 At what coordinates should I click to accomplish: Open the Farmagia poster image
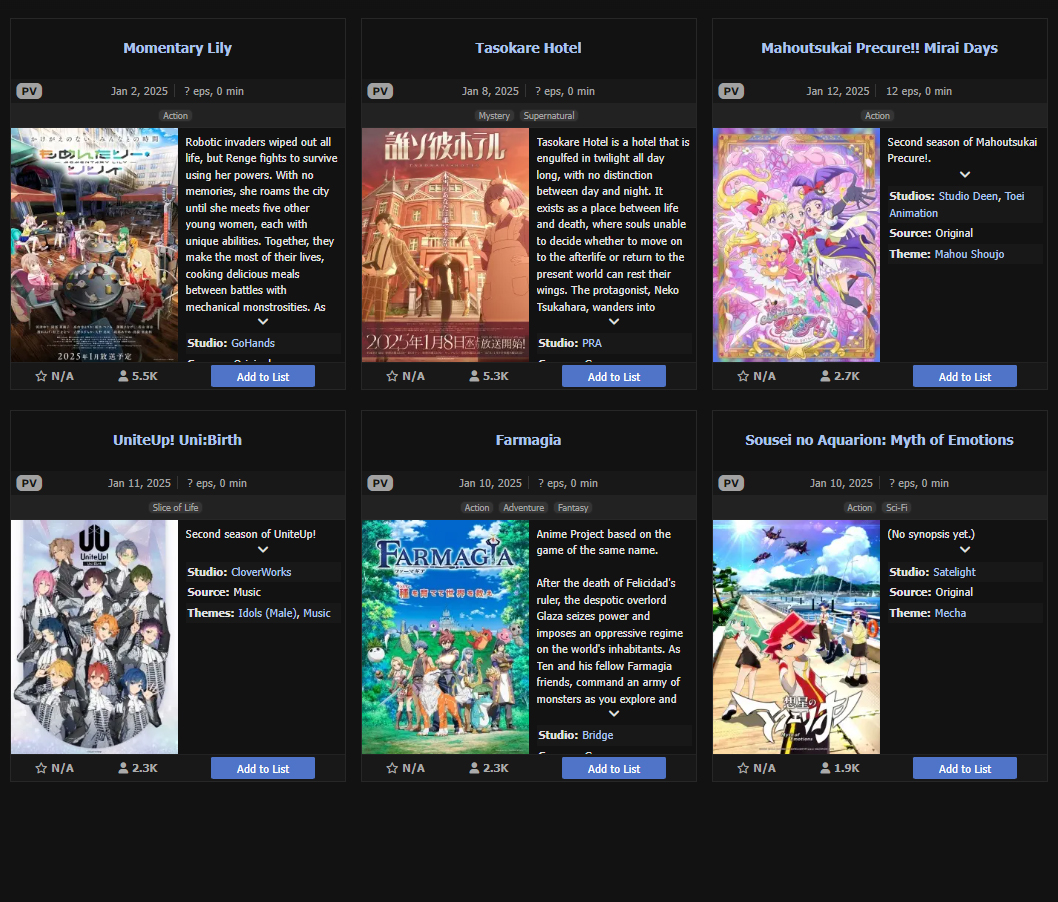click(445, 637)
